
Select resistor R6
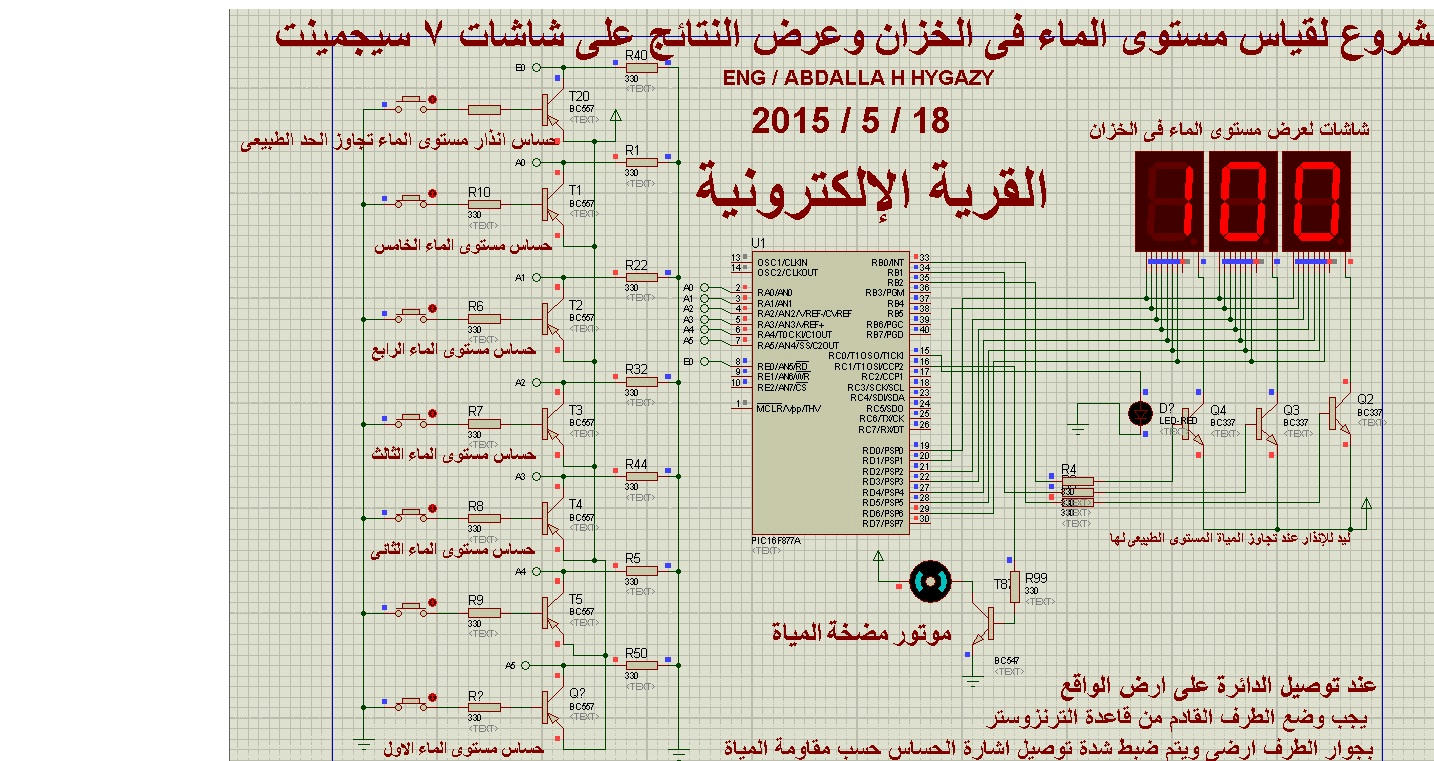[x=483, y=319]
